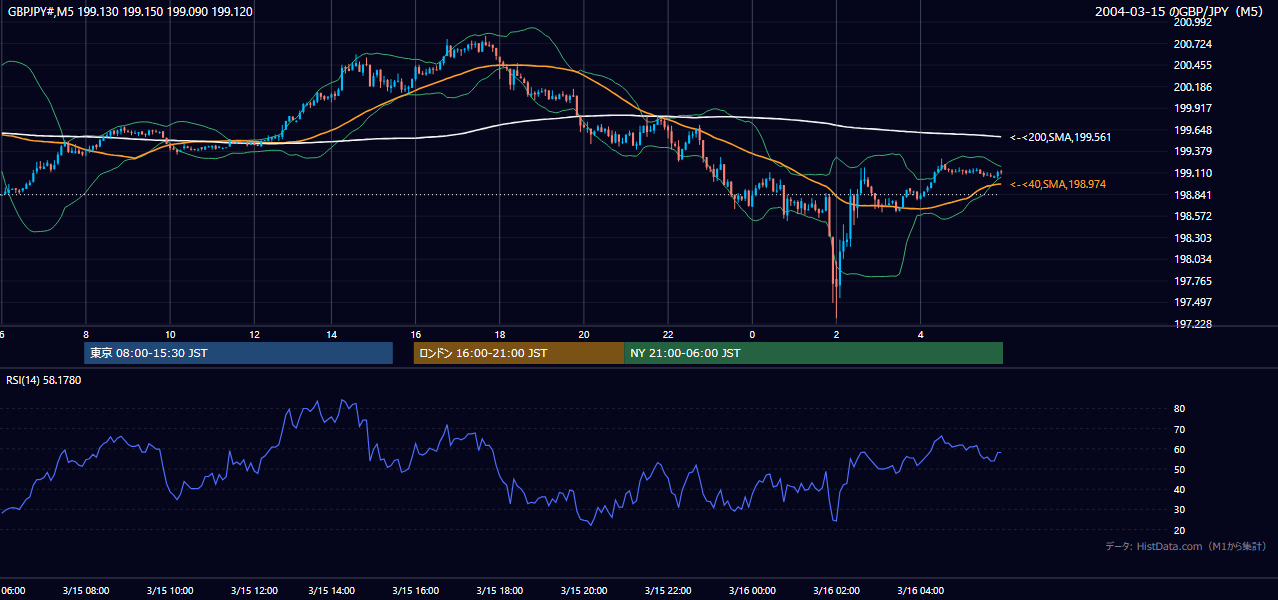Click price axis label 198.841
Viewport: 1278px width, 600px height.
pyautogui.click(x=1192, y=195)
